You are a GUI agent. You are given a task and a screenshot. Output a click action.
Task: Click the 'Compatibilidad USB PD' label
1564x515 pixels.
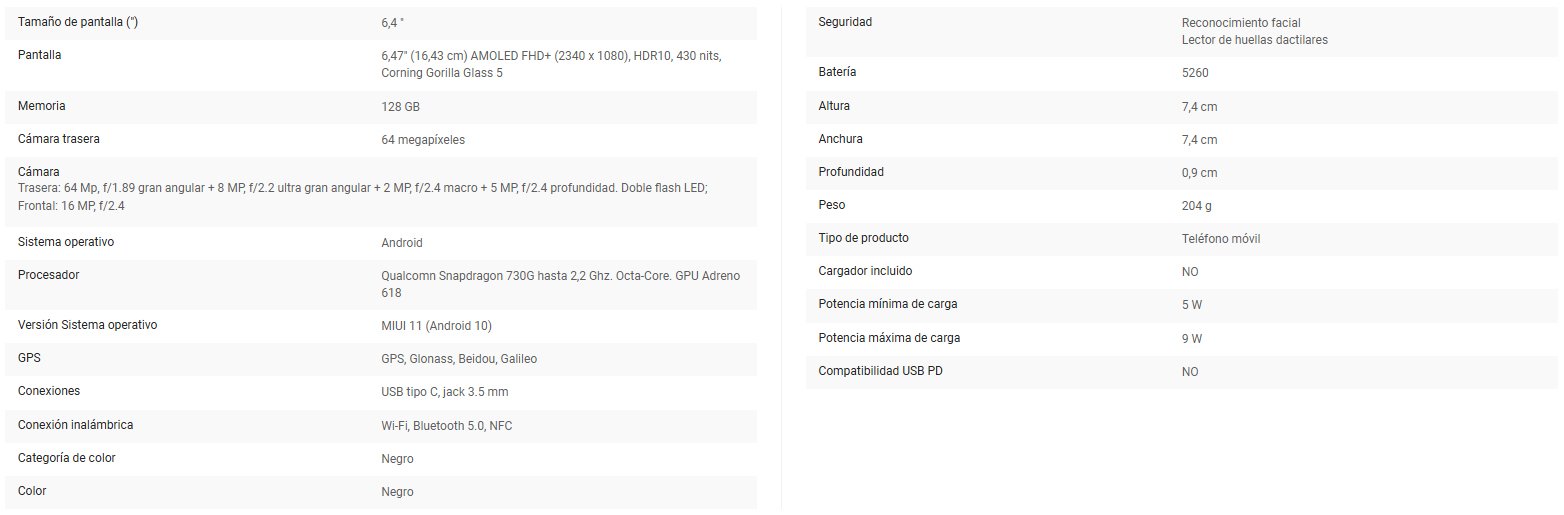[880, 371]
